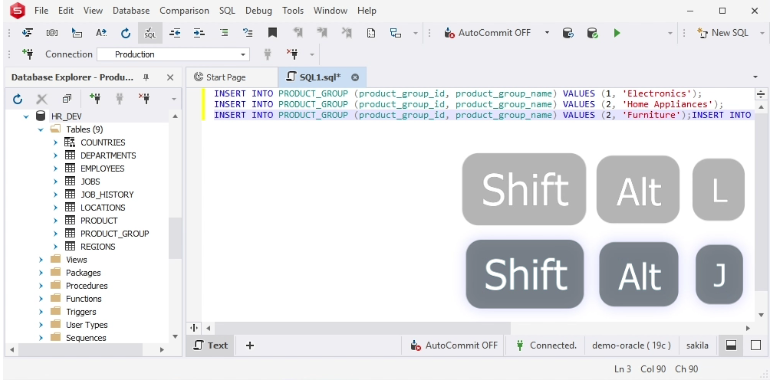
Task: Collapse the HR_DEV schema node
Action: click(x=27, y=117)
